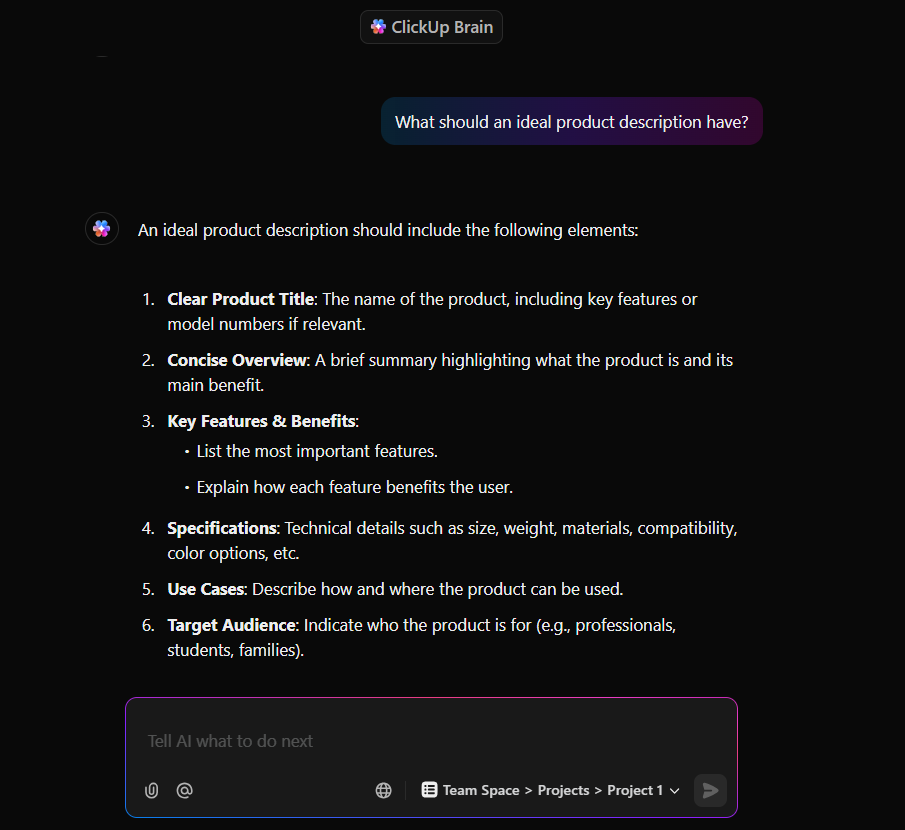The width and height of the screenshot is (905, 830).
Task: Click the 'Clear Product Title' list item
Action: tap(432, 312)
